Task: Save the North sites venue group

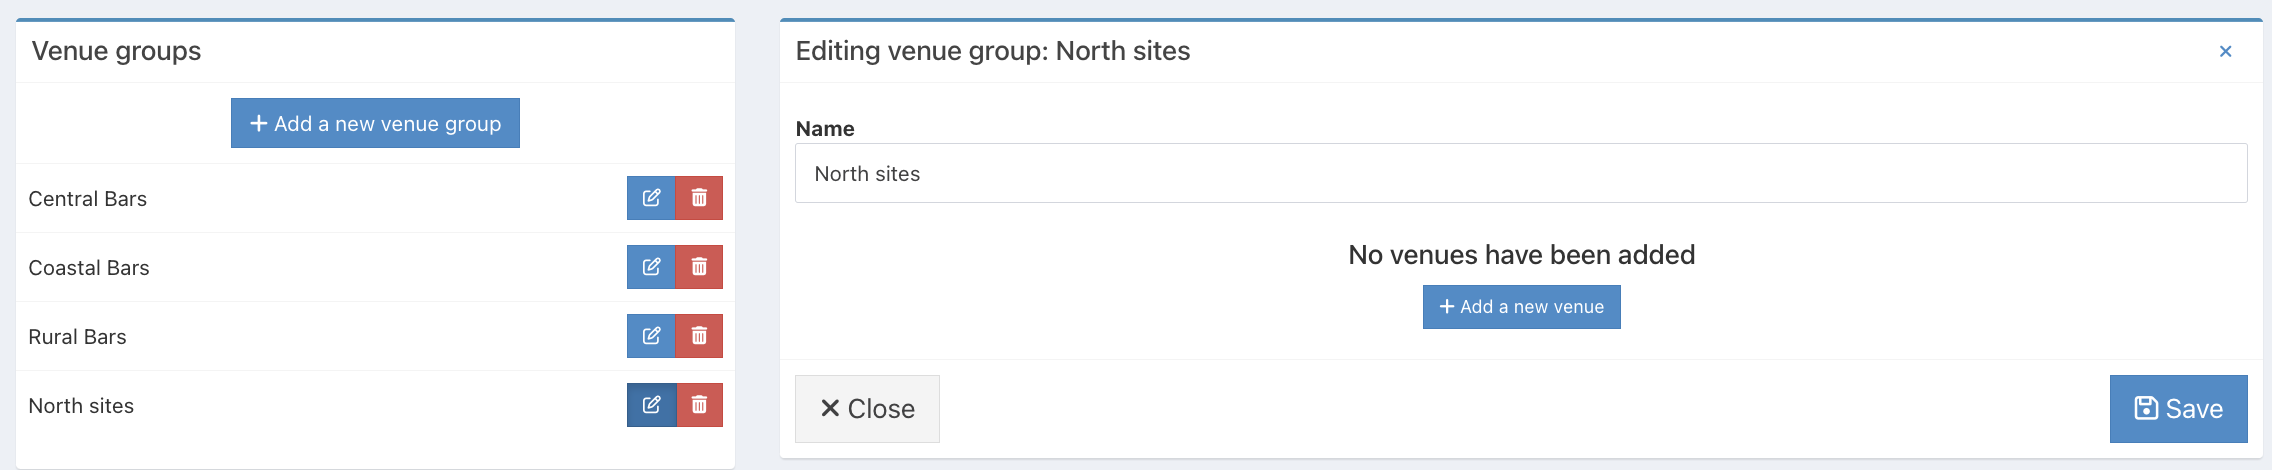Action: [2178, 409]
